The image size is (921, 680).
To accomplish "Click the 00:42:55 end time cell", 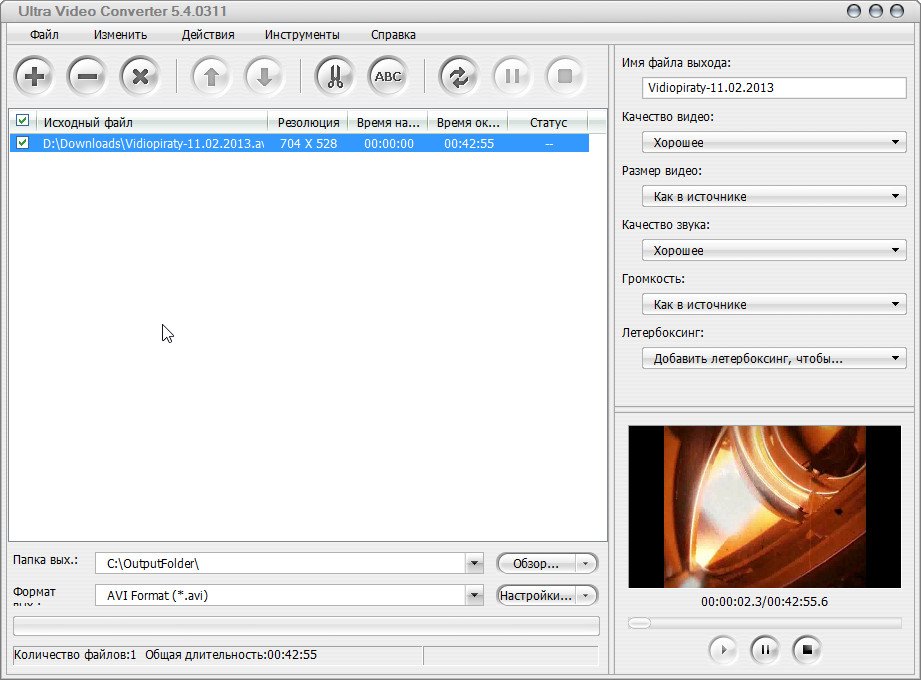I will (469, 143).
